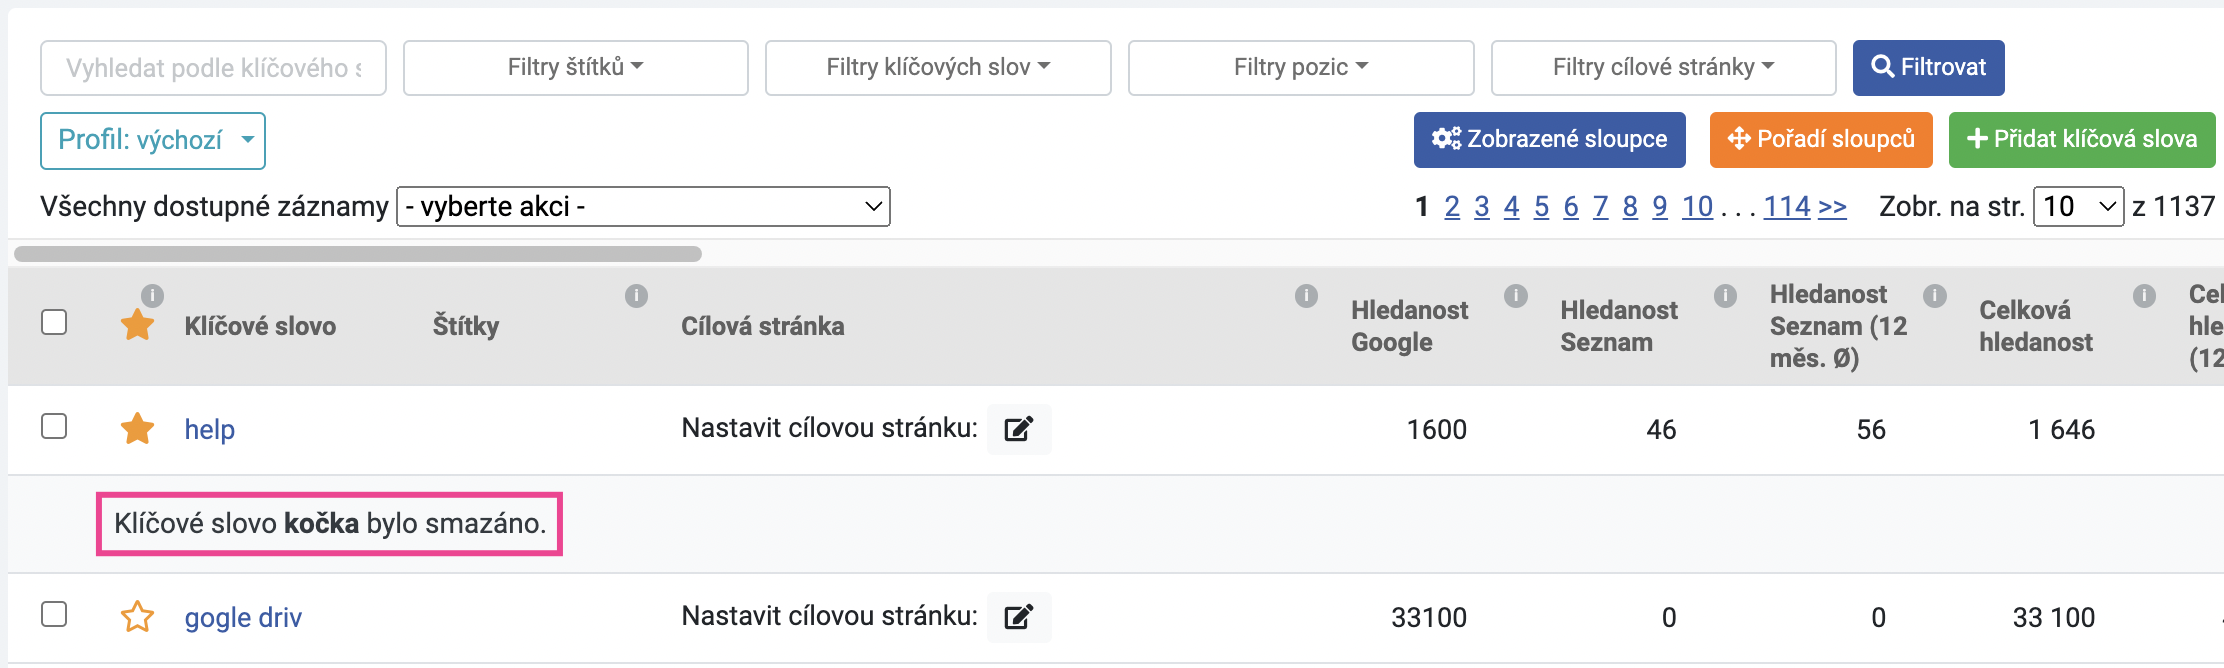The width and height of the screenshot is (2224, 668).
Task: Click the edit target page icon for gogle driv
Action: pos(1018,617)
